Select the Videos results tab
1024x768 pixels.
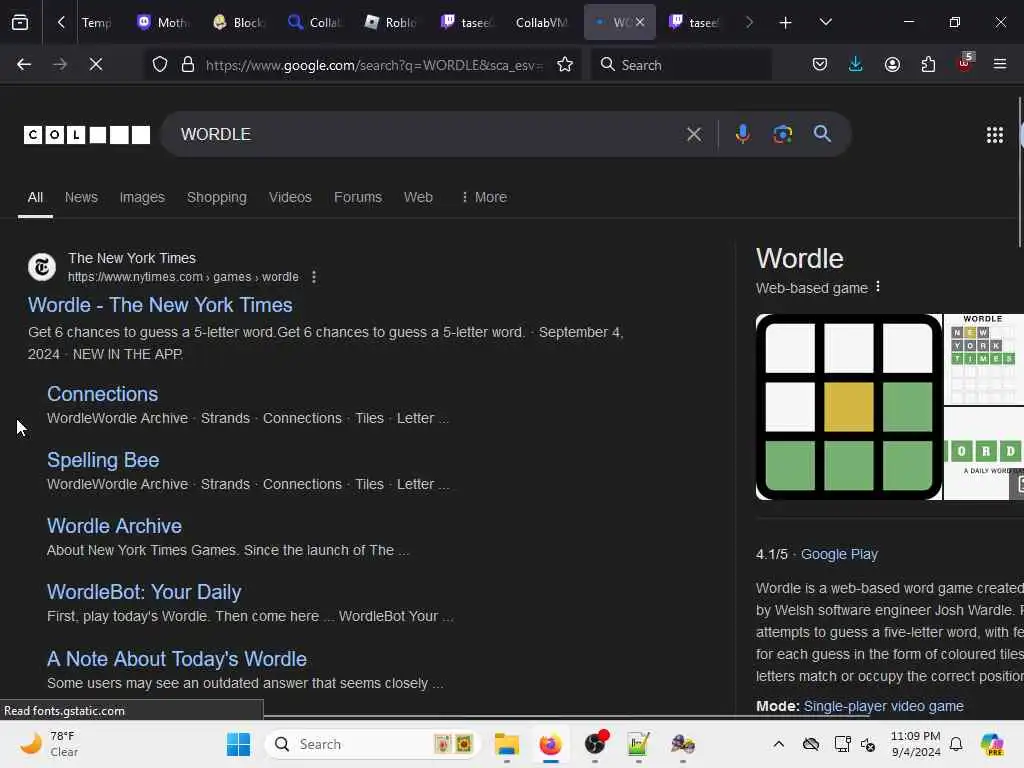coord(290,197)
